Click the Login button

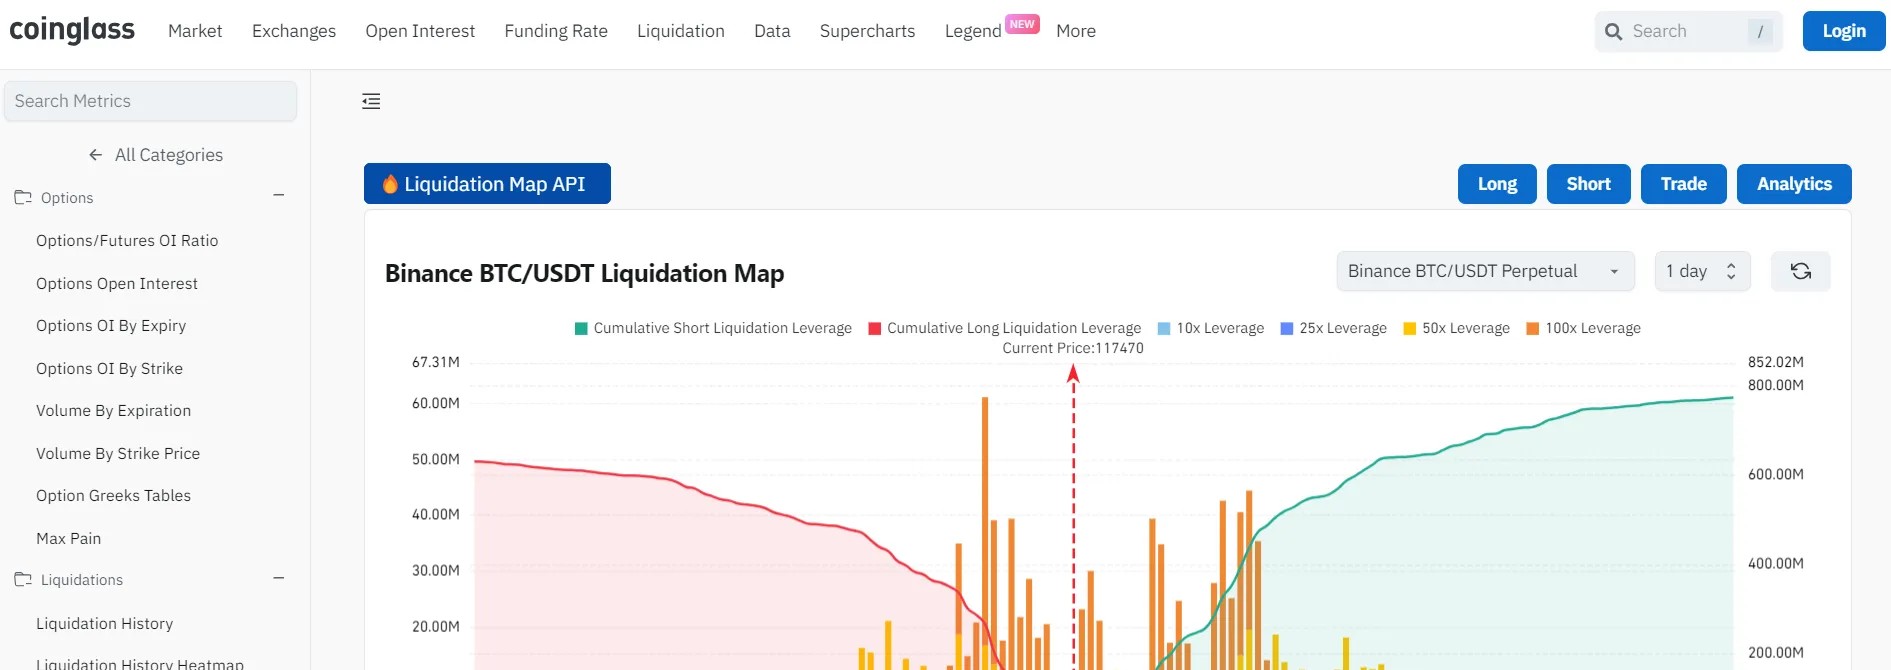1844,31
